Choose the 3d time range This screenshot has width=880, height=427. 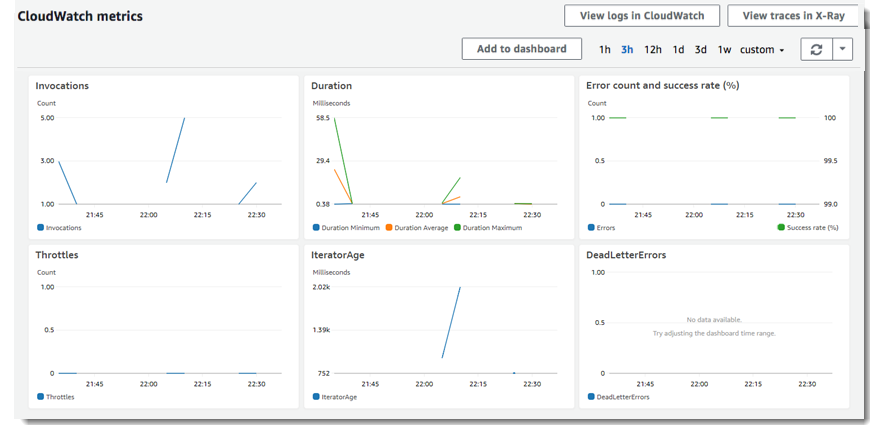pyautogui.click(x=701, y=50)
